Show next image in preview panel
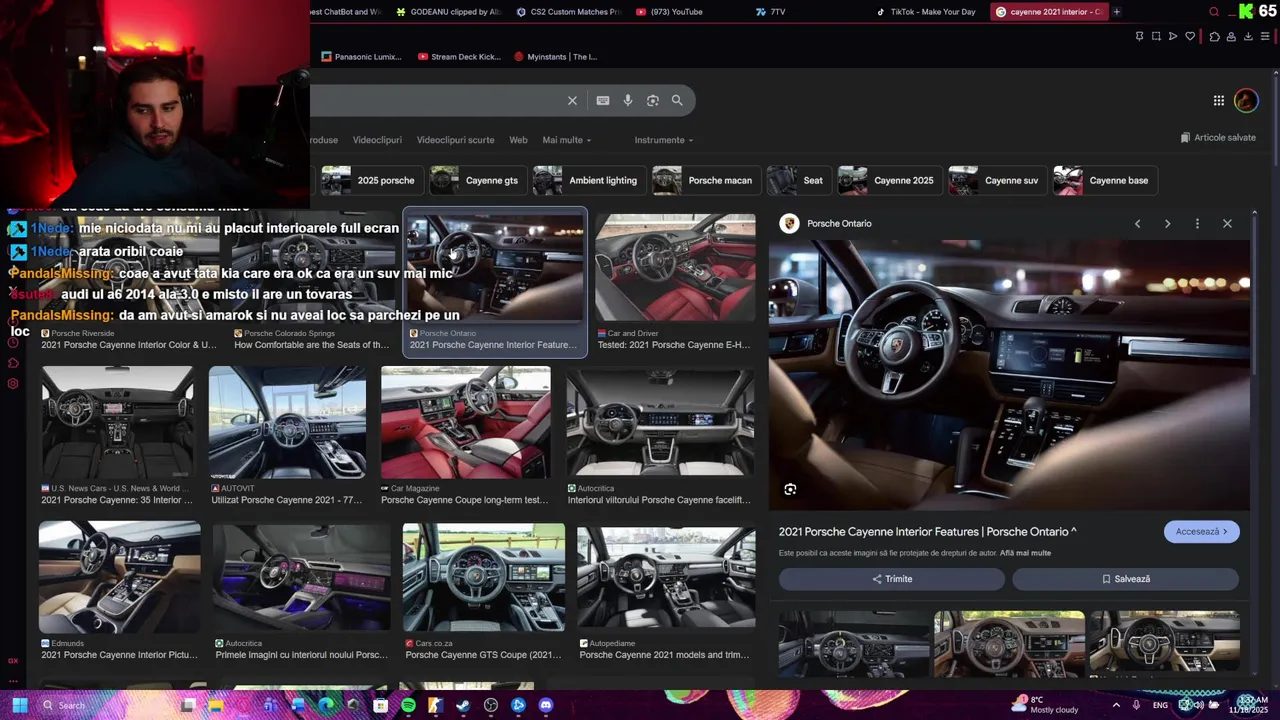This screenshot has height=720, width=1280. click(x=1167, y=223)
